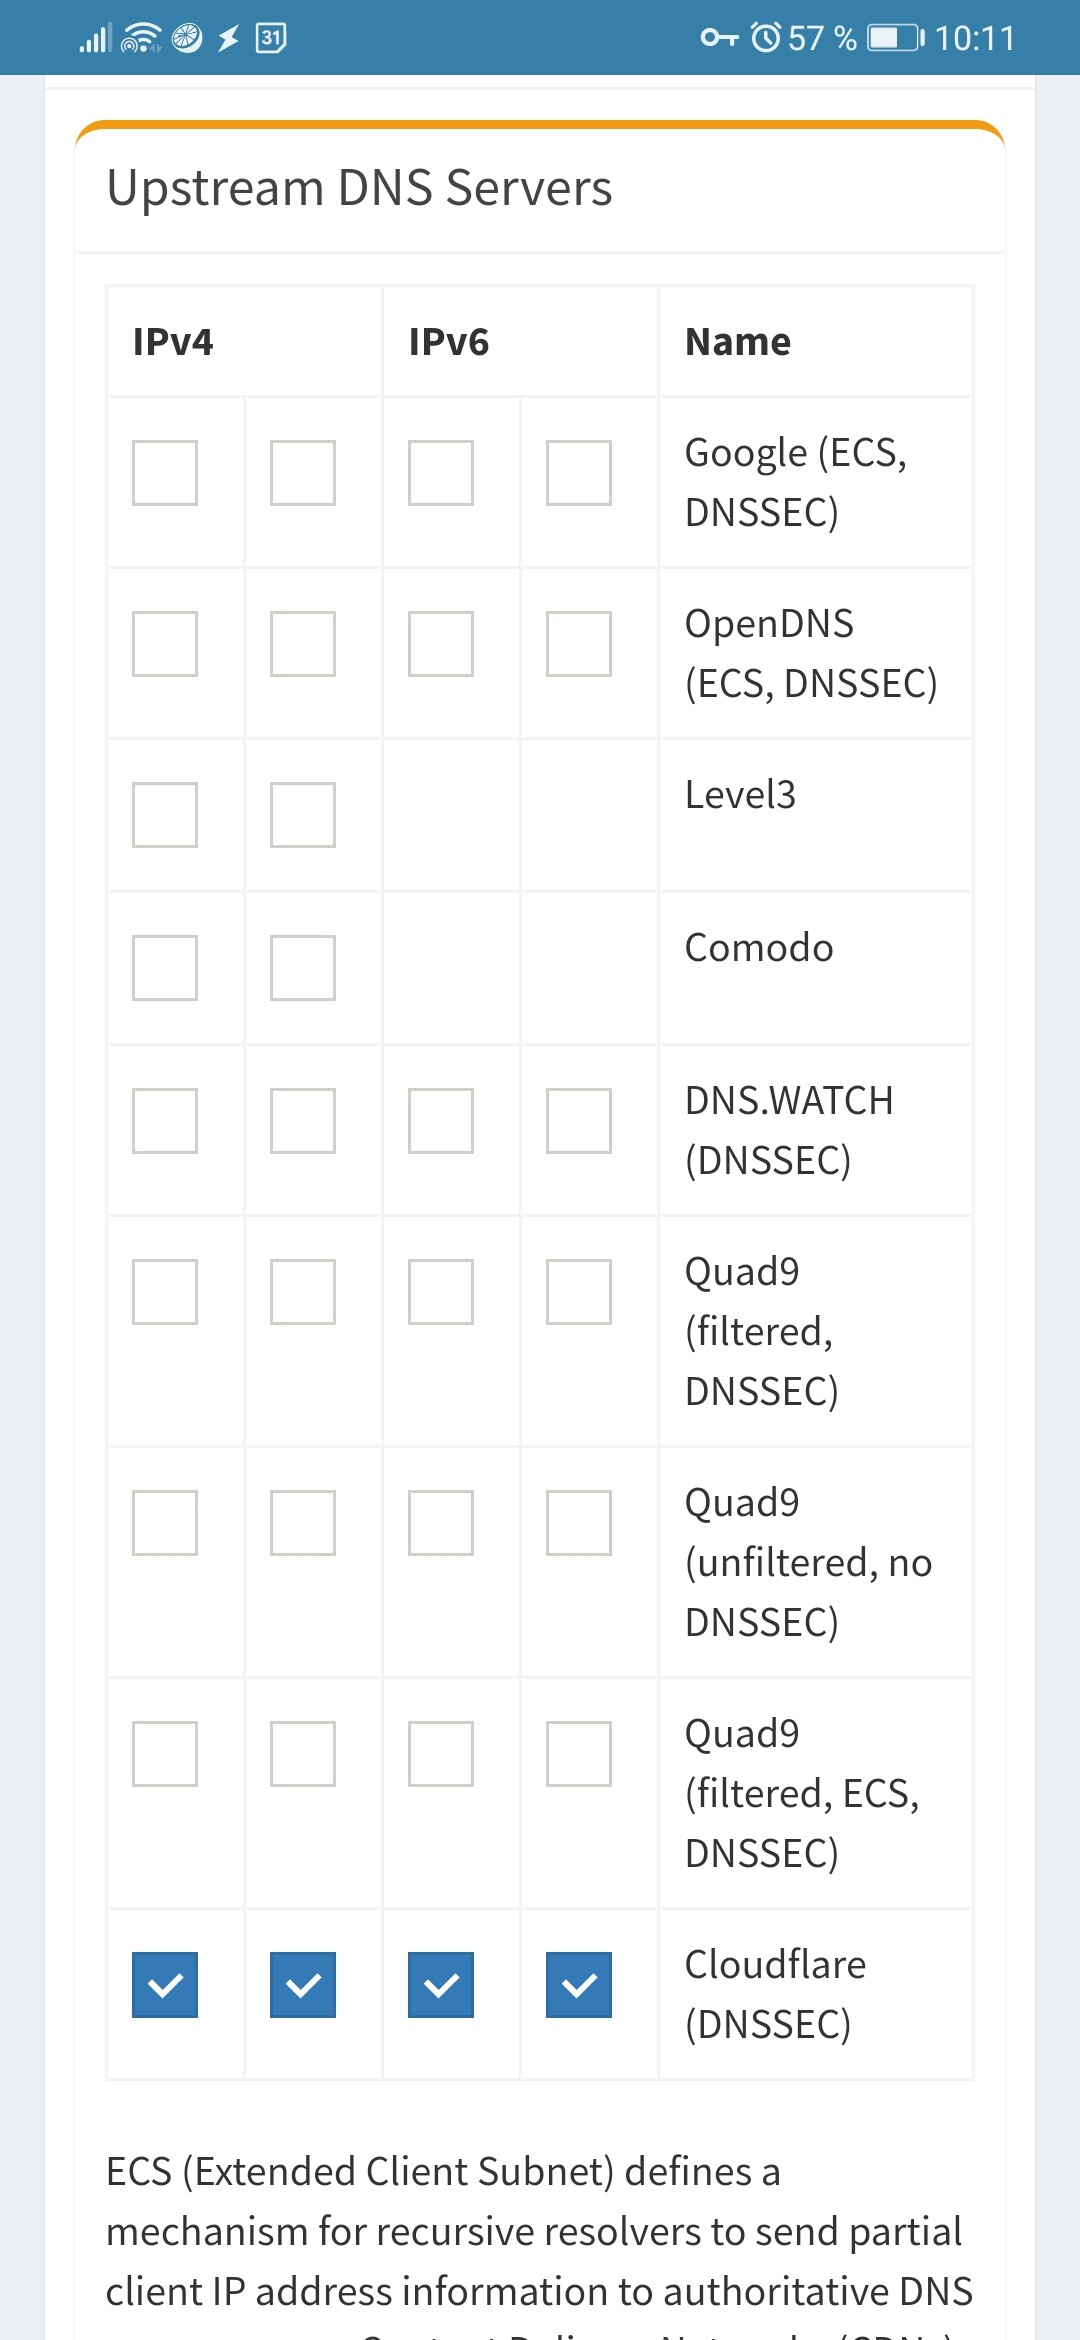Tap the lightning bolt status icon
The height and width of the screenshot is (2340, 1080).
click(229, 38)
